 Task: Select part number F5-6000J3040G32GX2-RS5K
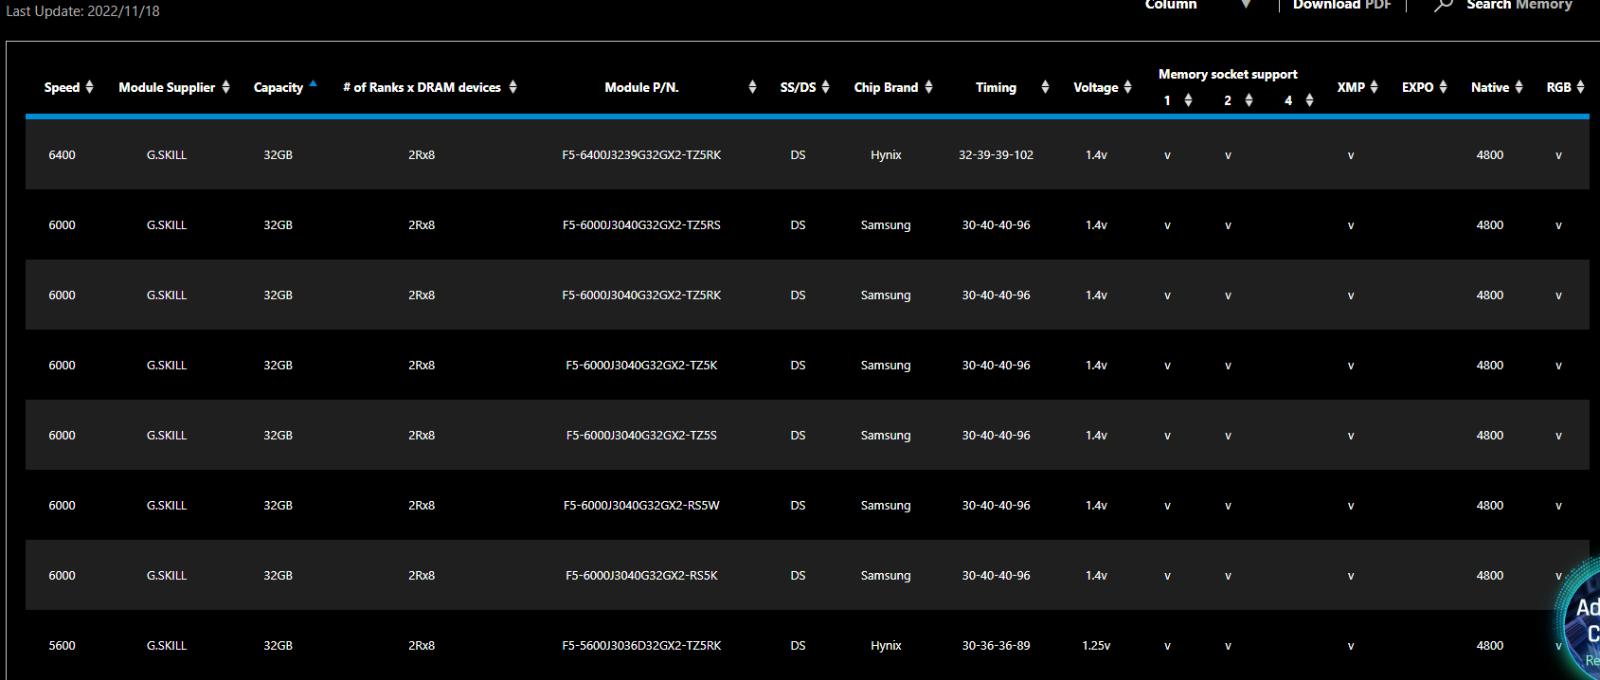641,575
